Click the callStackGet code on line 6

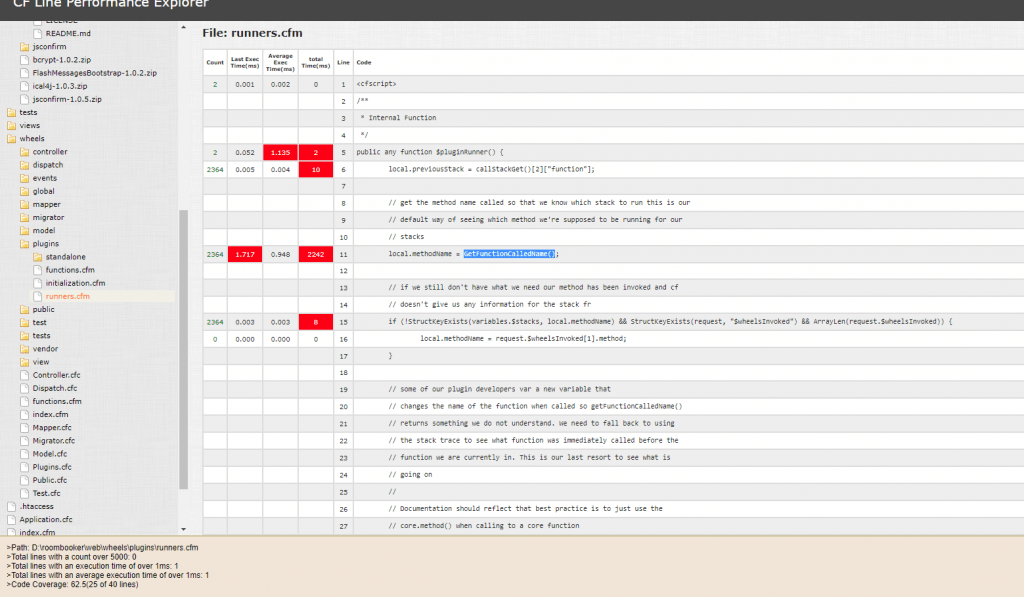(x=491, y=169)
